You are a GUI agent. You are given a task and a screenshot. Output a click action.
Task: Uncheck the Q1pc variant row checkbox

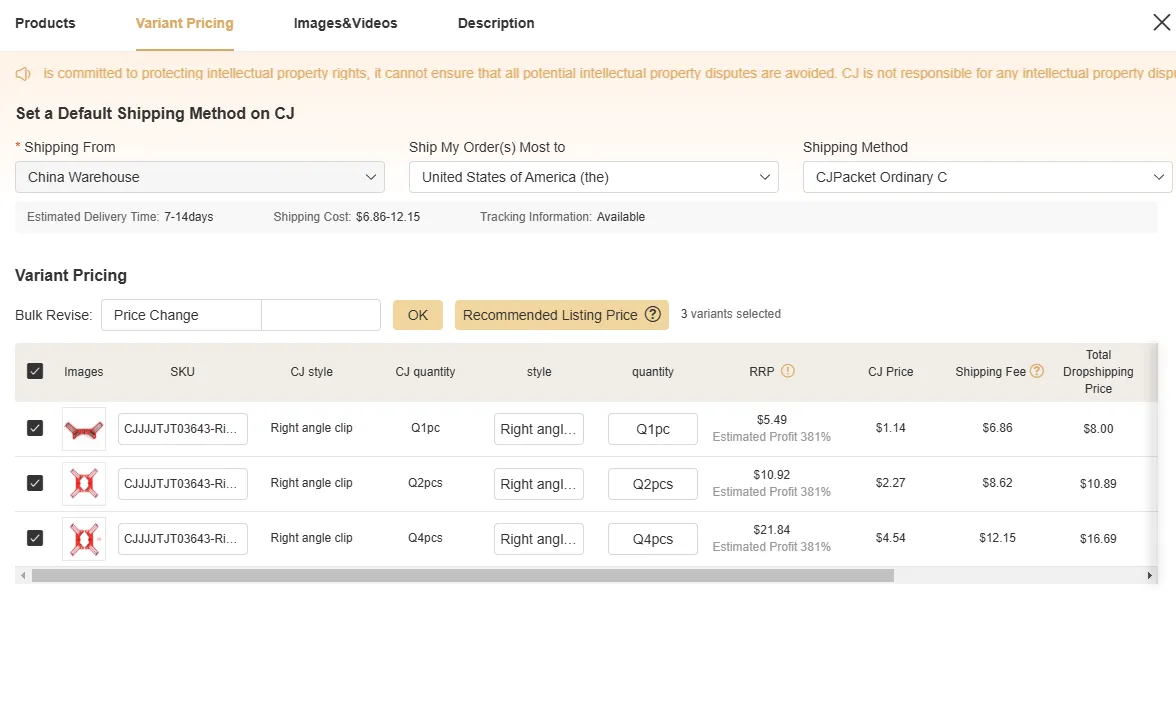(x=35, y=428)
